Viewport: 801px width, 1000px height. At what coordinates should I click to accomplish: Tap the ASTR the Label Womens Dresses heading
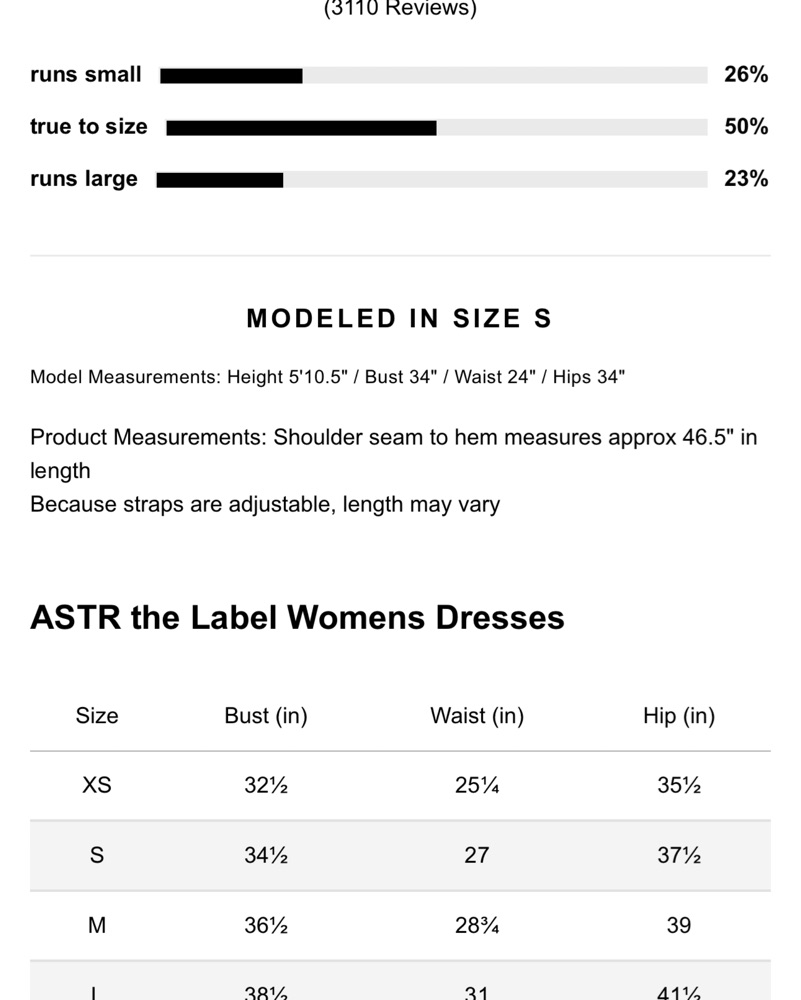coord(297,617)
